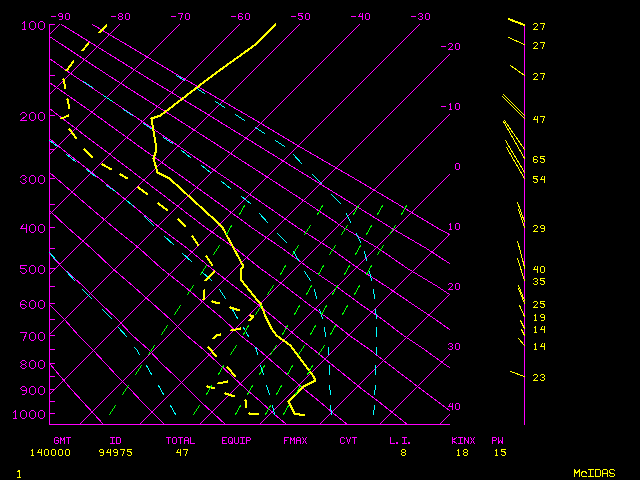Viewport: 640px width, 480px height.
Task: Click the EQUIP column header
Action: pyautogui.click(x=236, y=440)
